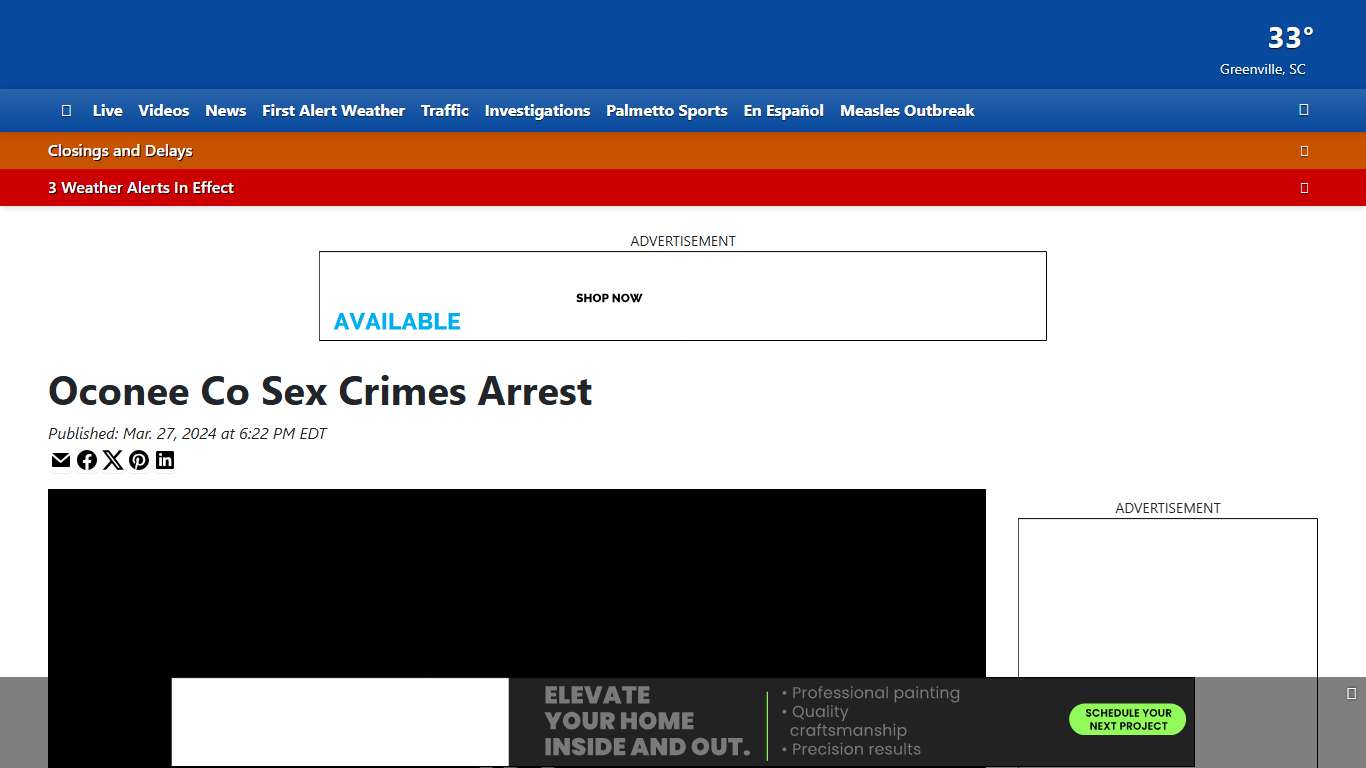Click the Pinterest share icon
Screen dimensions: 1366x768
[139, 460]
